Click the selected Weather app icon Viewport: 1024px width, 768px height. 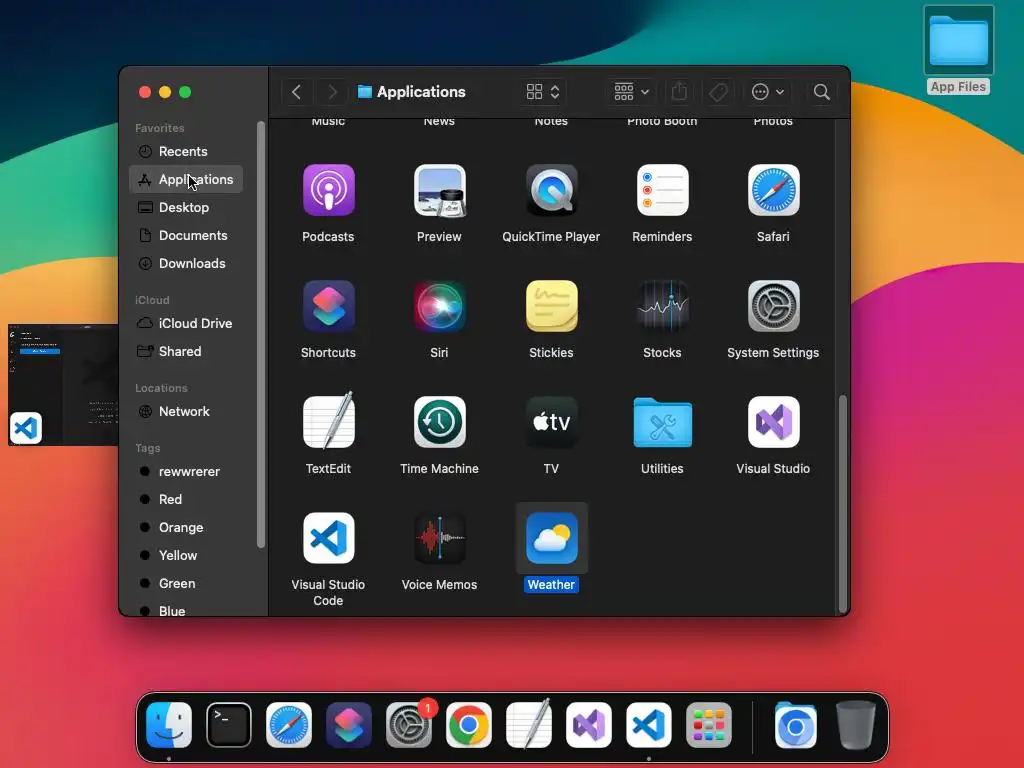coord(551,538)
